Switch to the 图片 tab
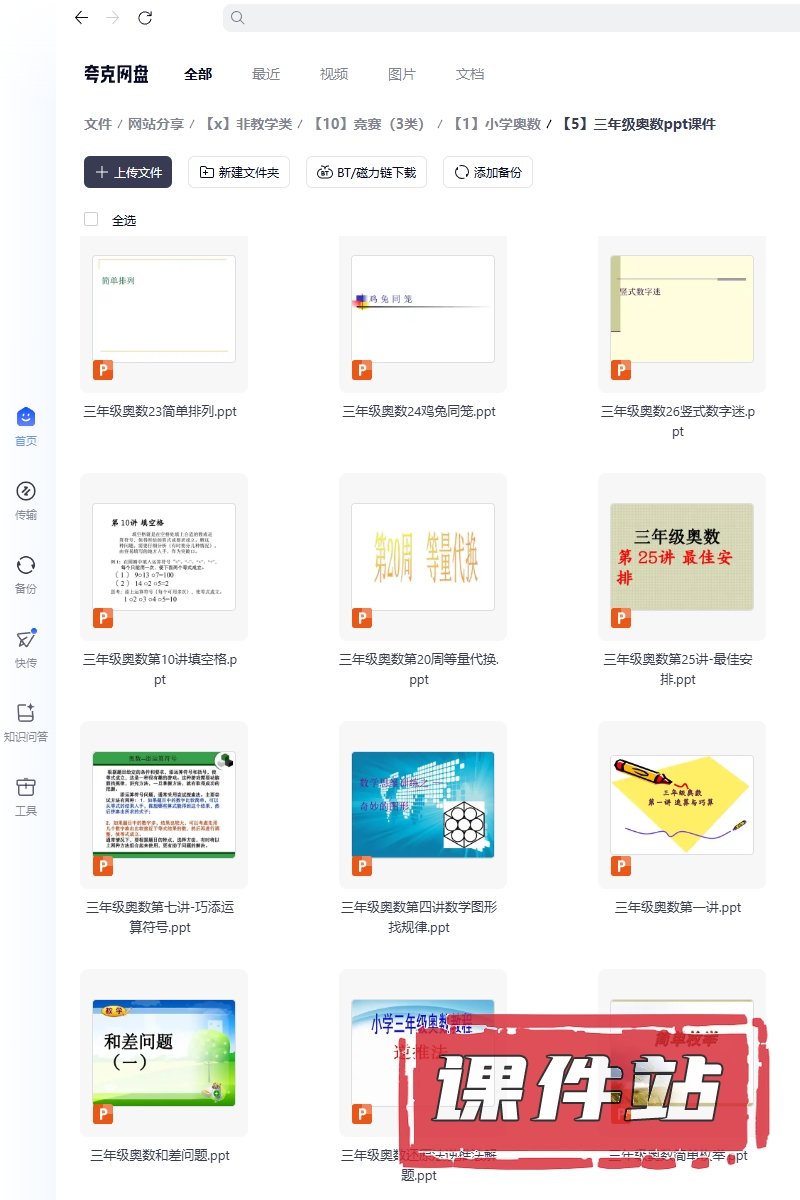Image resolution: width=800 pixels, height=1200 pixels. click(402, 74)
